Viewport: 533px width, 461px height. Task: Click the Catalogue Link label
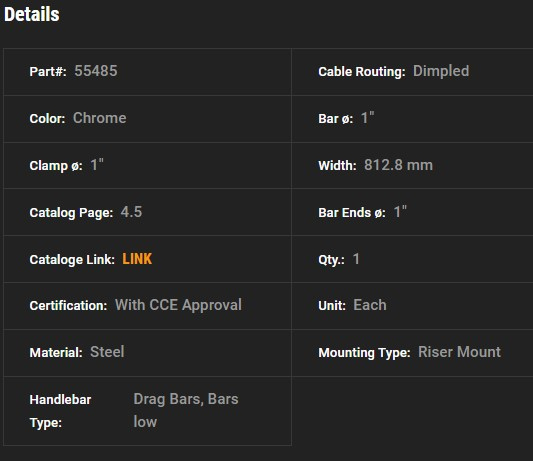pyautogui.click(x=72, y=260)
